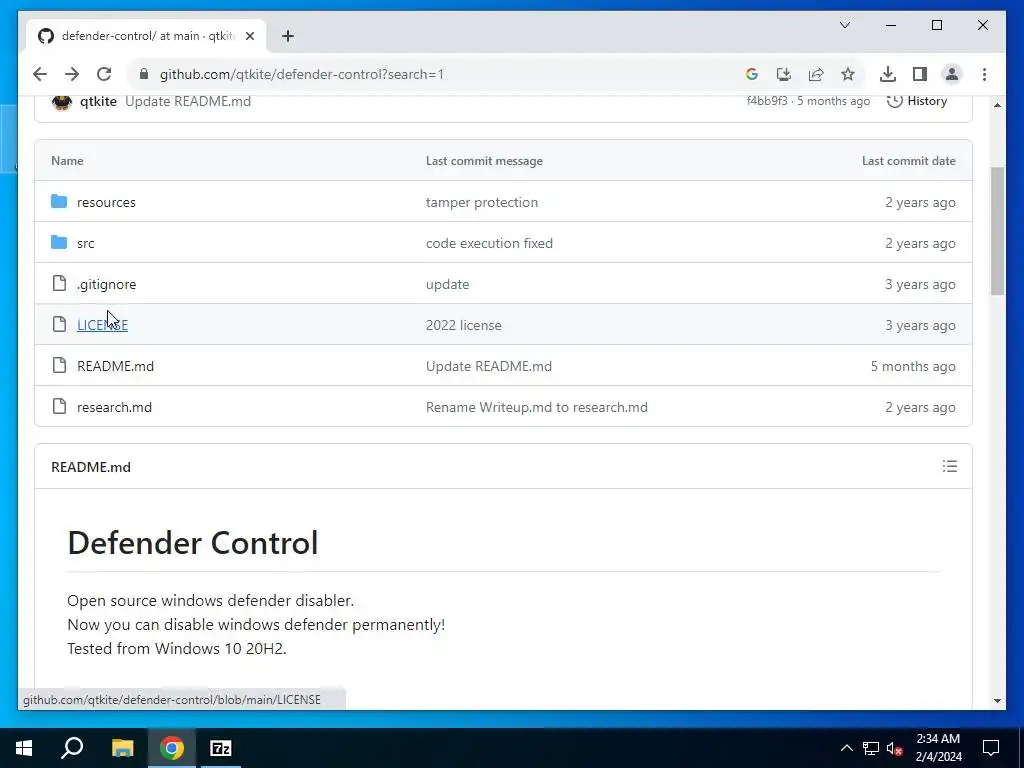Click .gitignore file icon
1024x768 pixels.
click(x=59, y=283)
